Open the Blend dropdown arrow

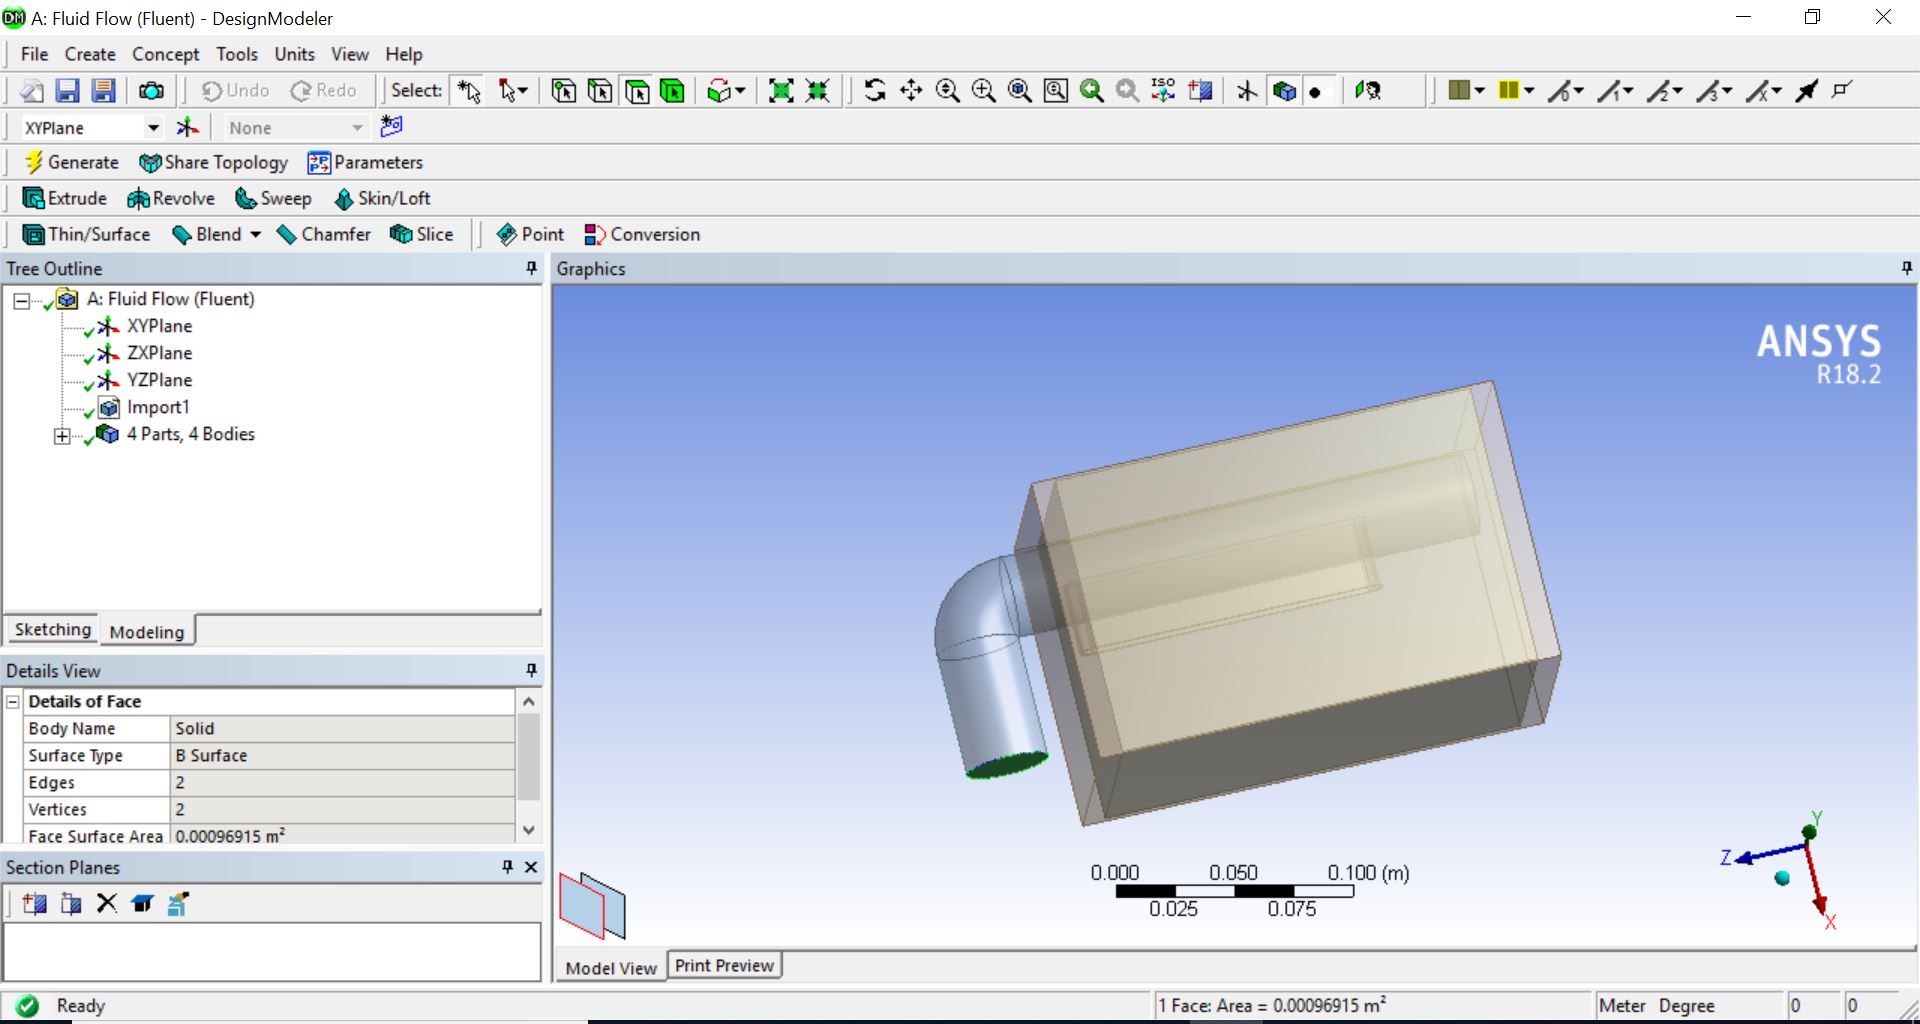(255, 234)
